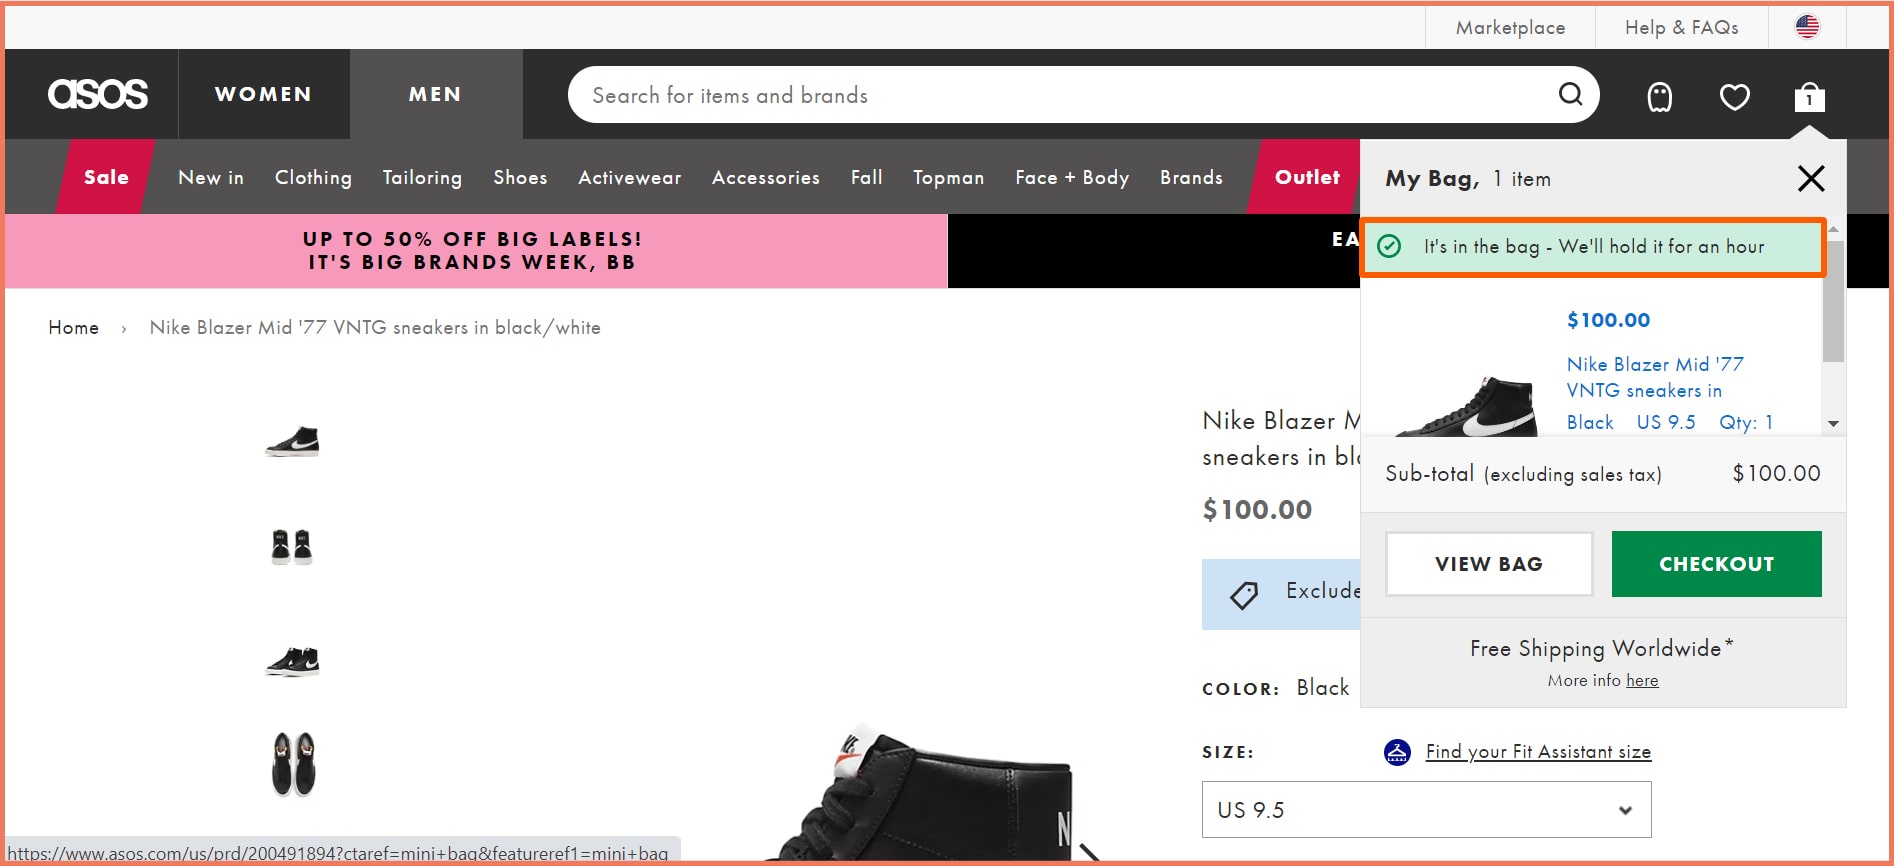The height and width of the screenshot is (866, 1894).
Task: Open the Brands menu
Action: click(x=1191, y=177)
